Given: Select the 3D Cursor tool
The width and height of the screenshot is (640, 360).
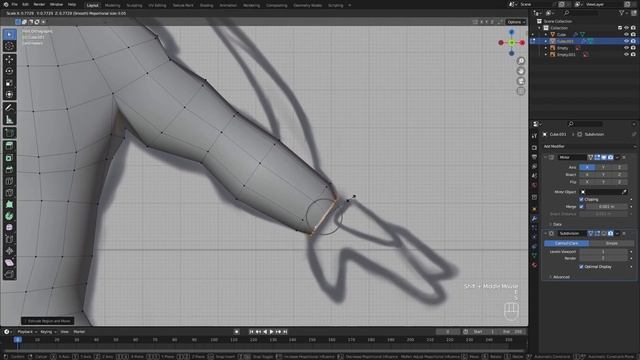Looking at the screenshot, I should point(9,46).
